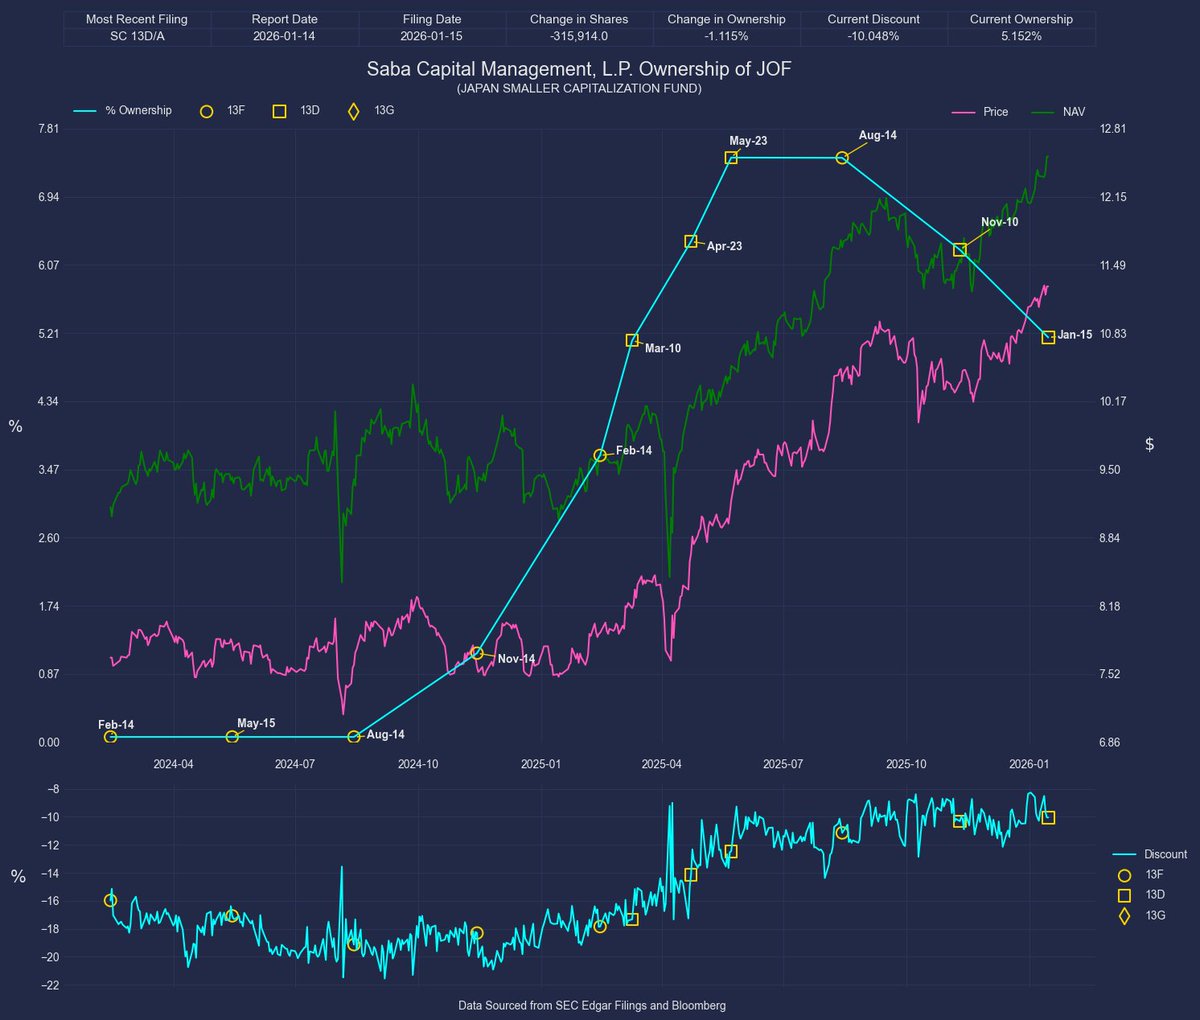
Task: Click the Nov-10 marker annotation
Action: coord(960,249)
